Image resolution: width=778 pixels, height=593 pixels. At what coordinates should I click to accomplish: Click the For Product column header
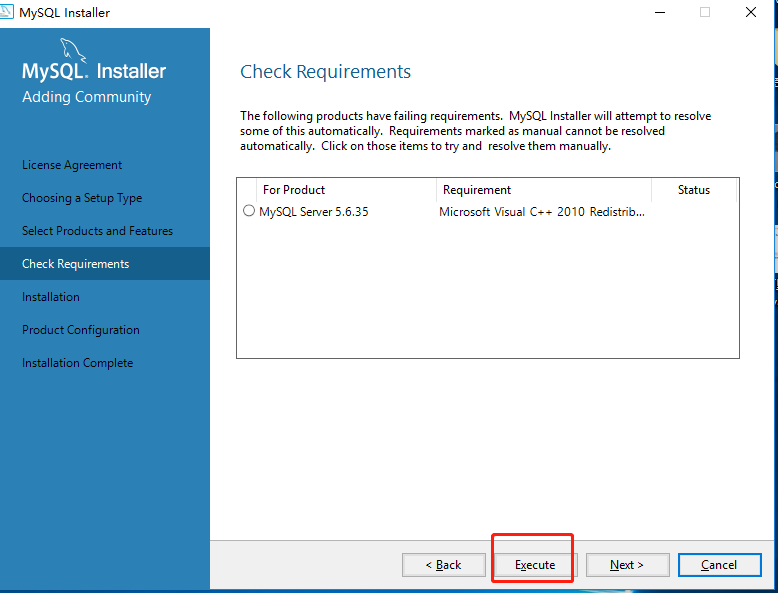[x=346, y=190]
